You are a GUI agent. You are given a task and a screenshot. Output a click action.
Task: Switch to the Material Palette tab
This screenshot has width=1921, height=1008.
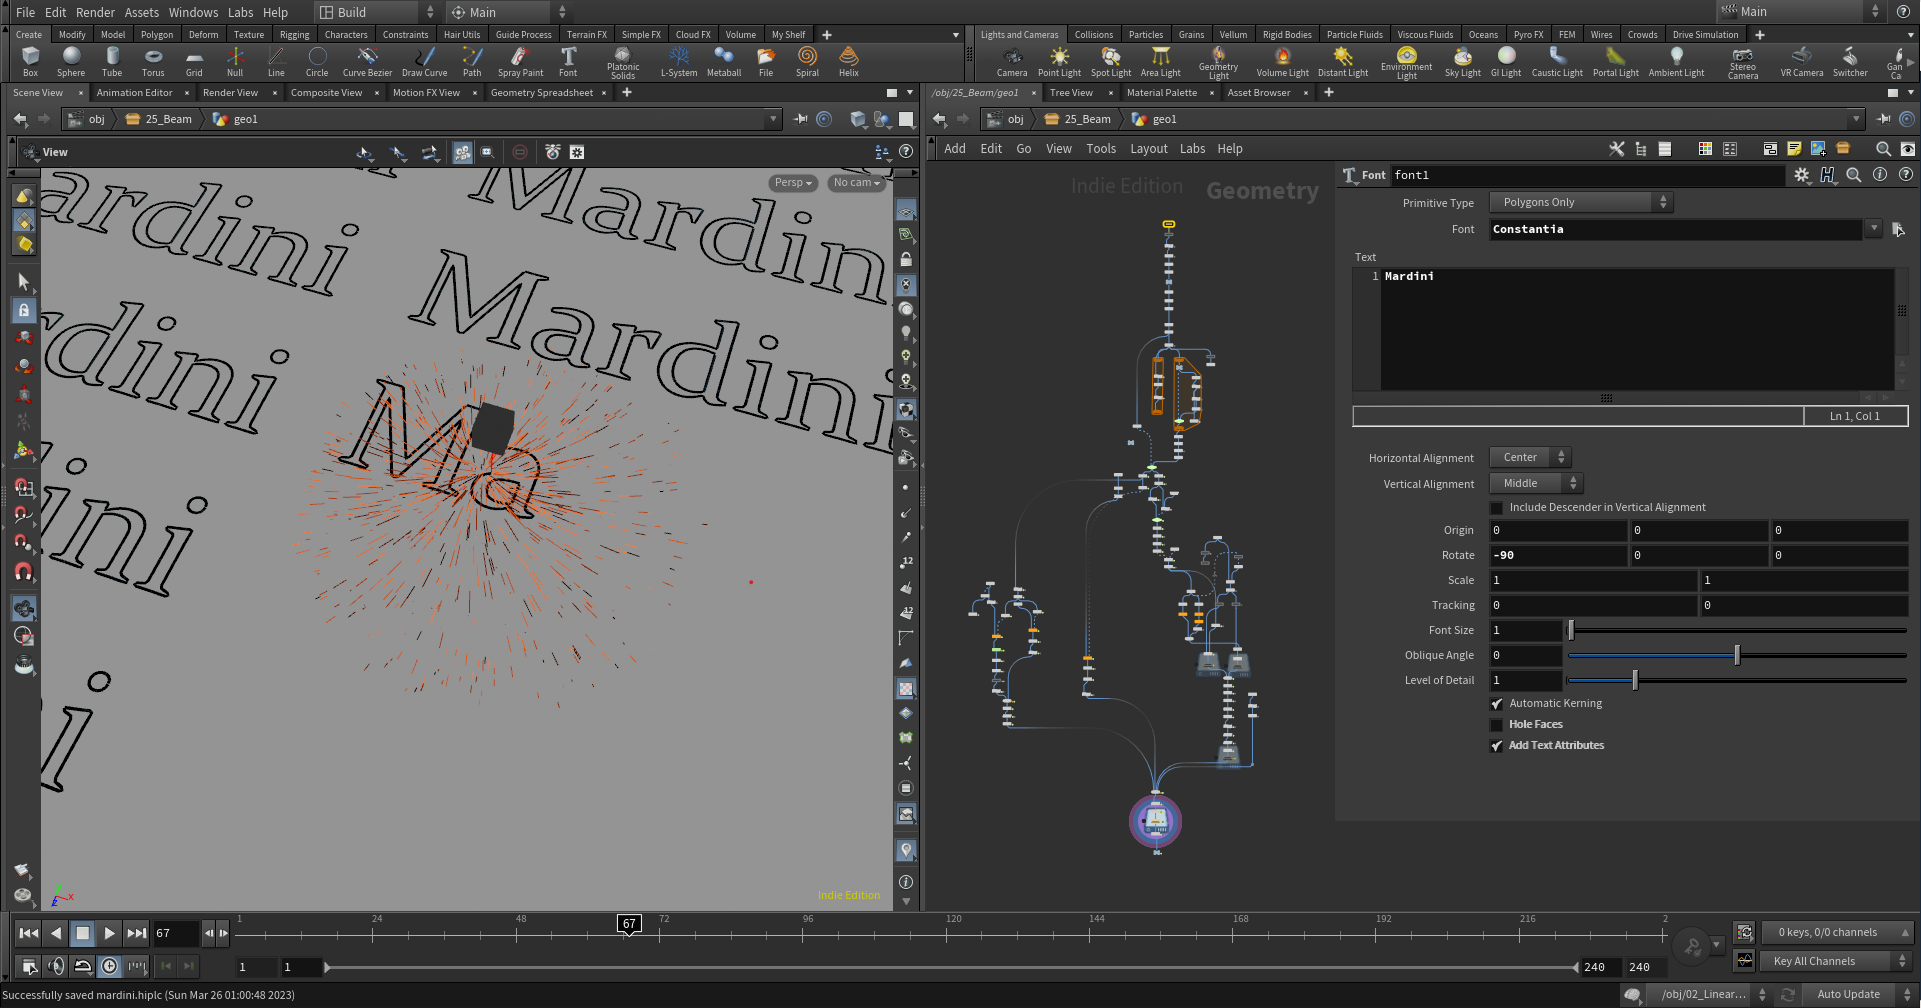click(1161, 93)
